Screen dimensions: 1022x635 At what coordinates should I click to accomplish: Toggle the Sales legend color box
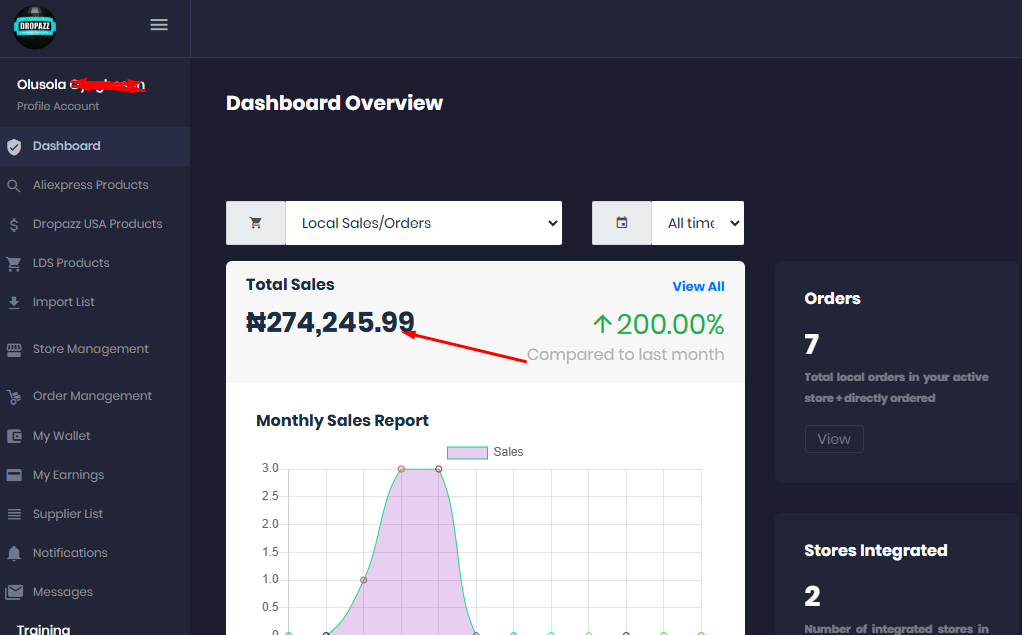(x=467, y=452)
